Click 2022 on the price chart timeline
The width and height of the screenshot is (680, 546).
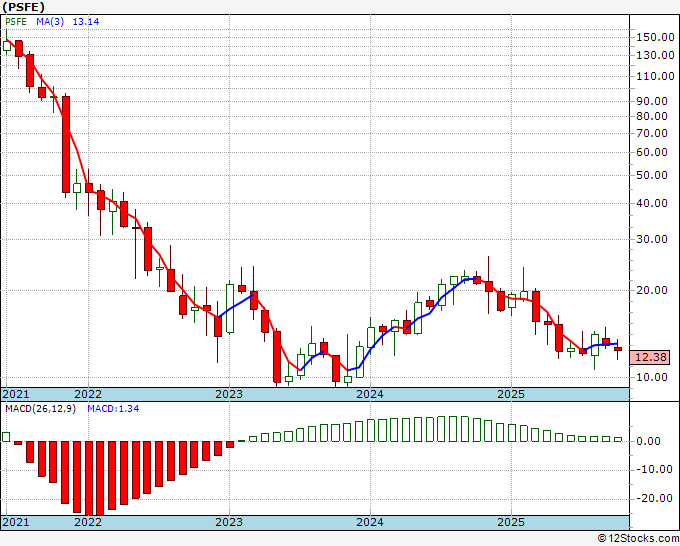click(x=88, y=394)
